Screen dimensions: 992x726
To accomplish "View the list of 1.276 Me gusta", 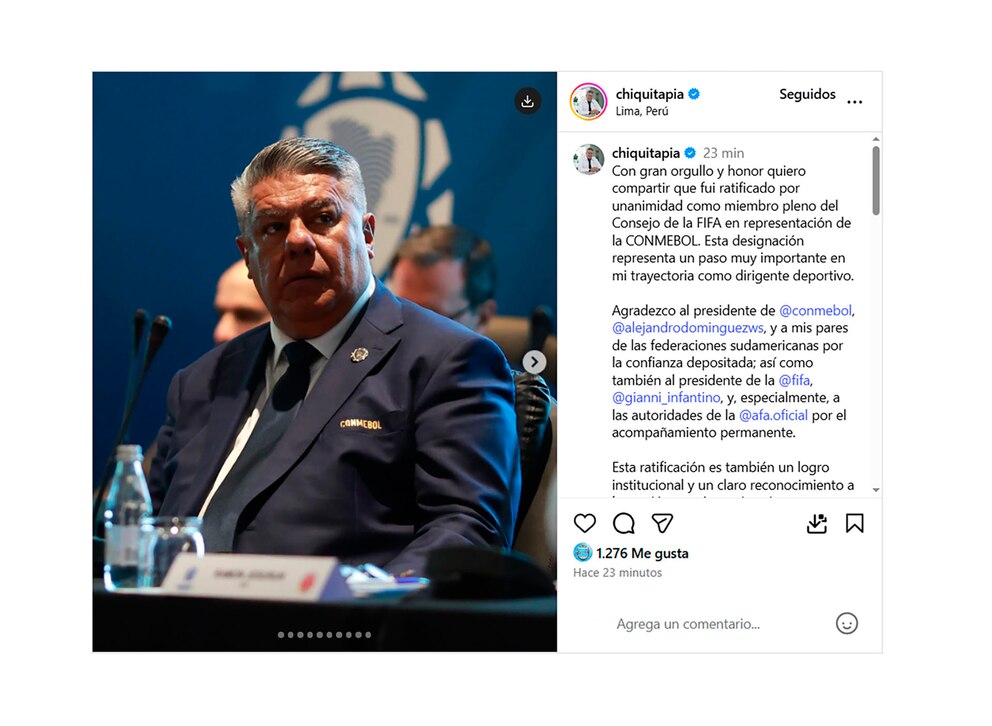I will [x=642, y=553].
